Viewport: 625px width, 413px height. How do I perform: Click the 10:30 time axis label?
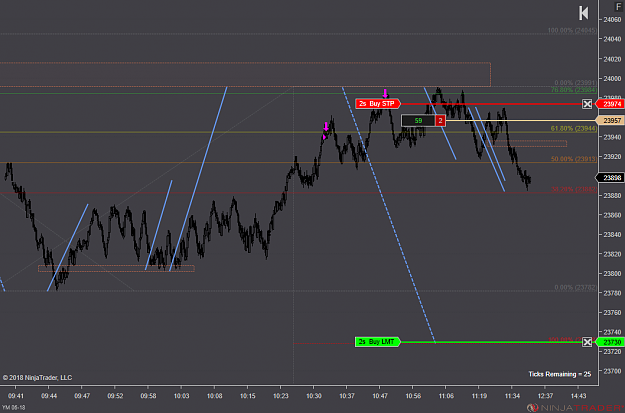[314, 396]
